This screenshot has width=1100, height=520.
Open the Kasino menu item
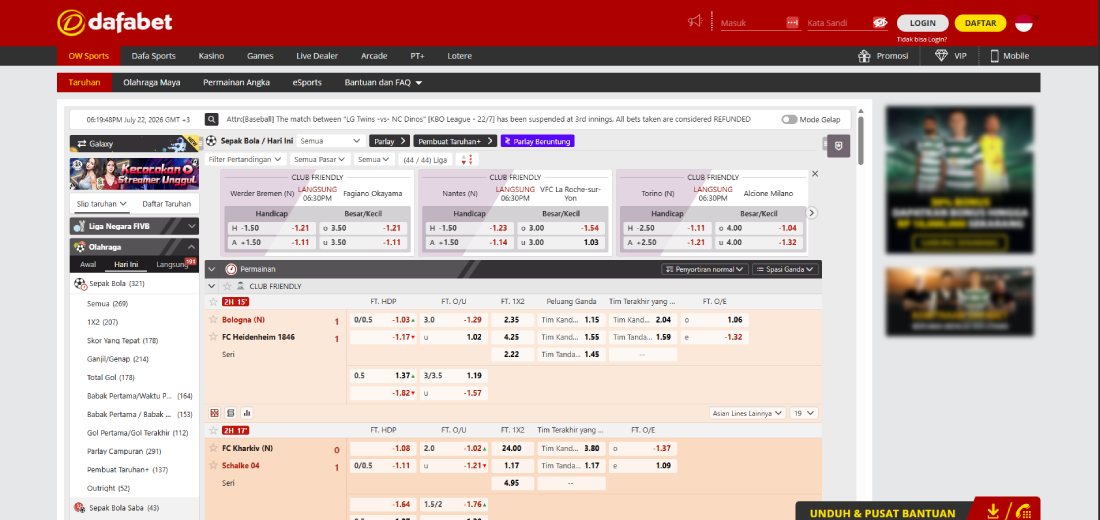pos(211,56)
